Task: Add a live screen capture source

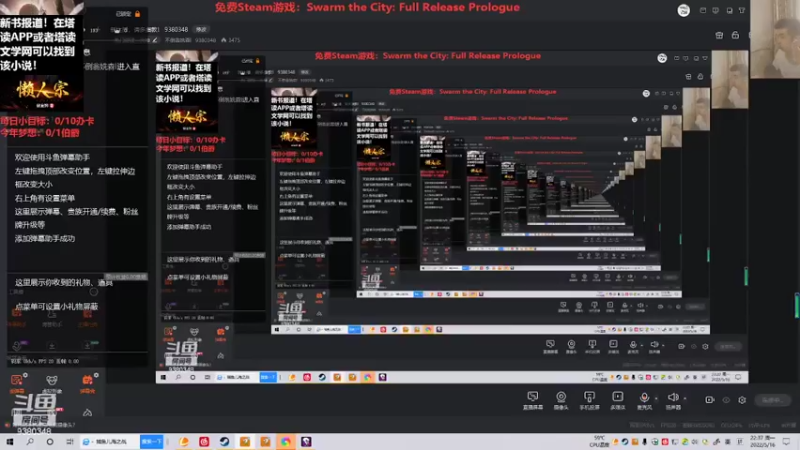Action: coord(533,400)
